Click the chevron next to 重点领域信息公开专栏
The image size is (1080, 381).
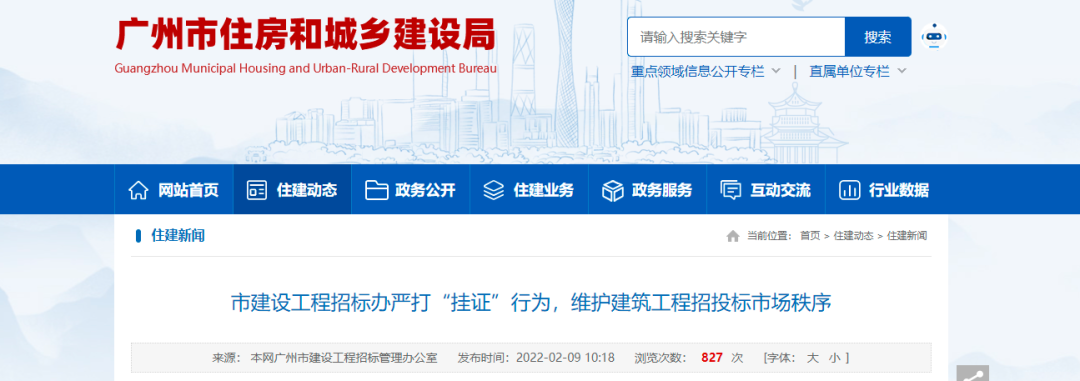[776, 71]
